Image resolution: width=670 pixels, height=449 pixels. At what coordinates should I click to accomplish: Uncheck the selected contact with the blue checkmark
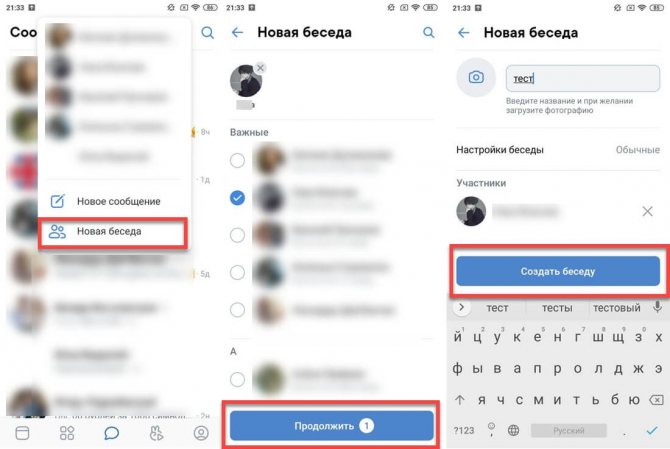[237, 198]
